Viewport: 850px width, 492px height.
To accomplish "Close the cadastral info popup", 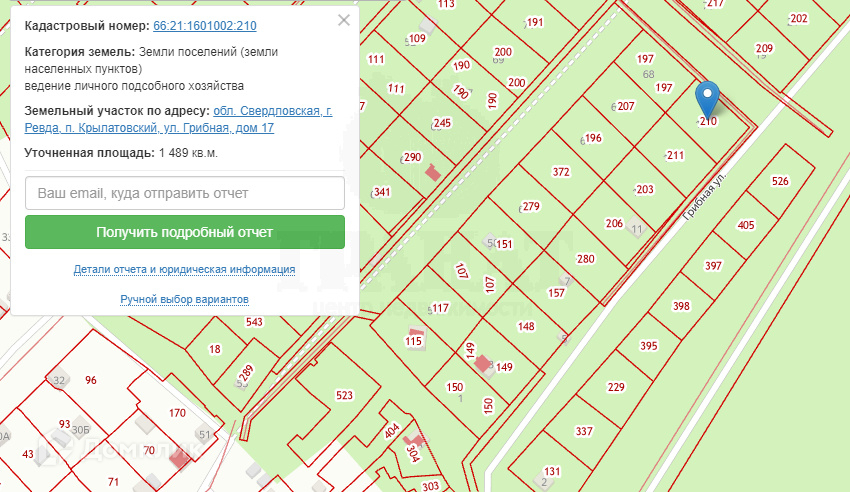I will [344, 21].
